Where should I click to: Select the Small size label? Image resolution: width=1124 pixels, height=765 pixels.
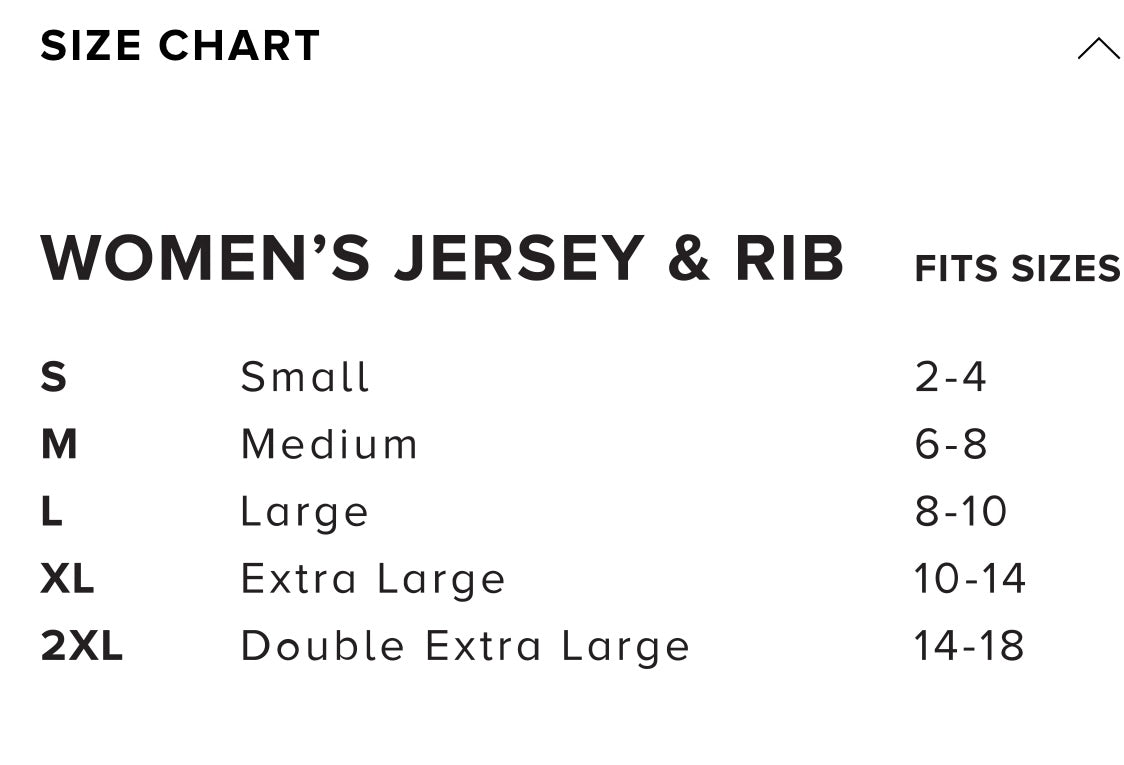305,378
